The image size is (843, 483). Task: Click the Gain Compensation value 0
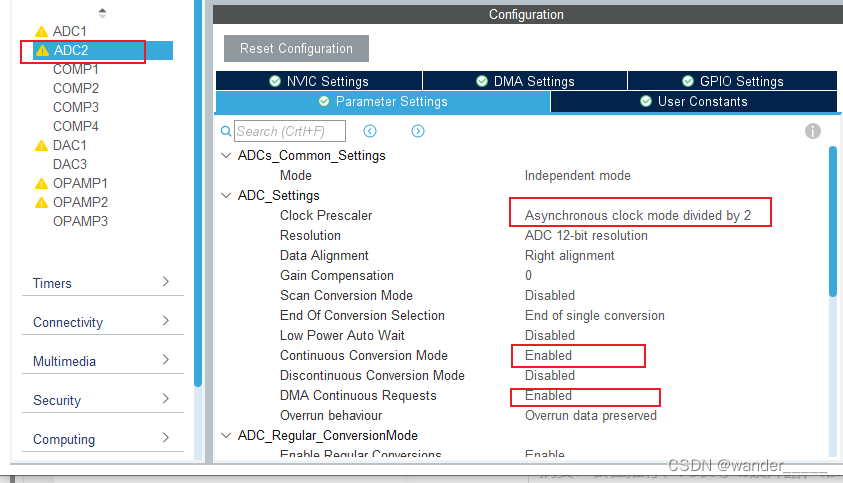coord(528,275)
